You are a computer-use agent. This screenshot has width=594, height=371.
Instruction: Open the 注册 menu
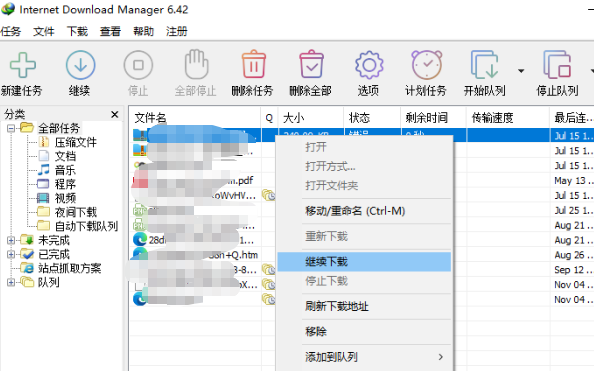click(177, 31)
